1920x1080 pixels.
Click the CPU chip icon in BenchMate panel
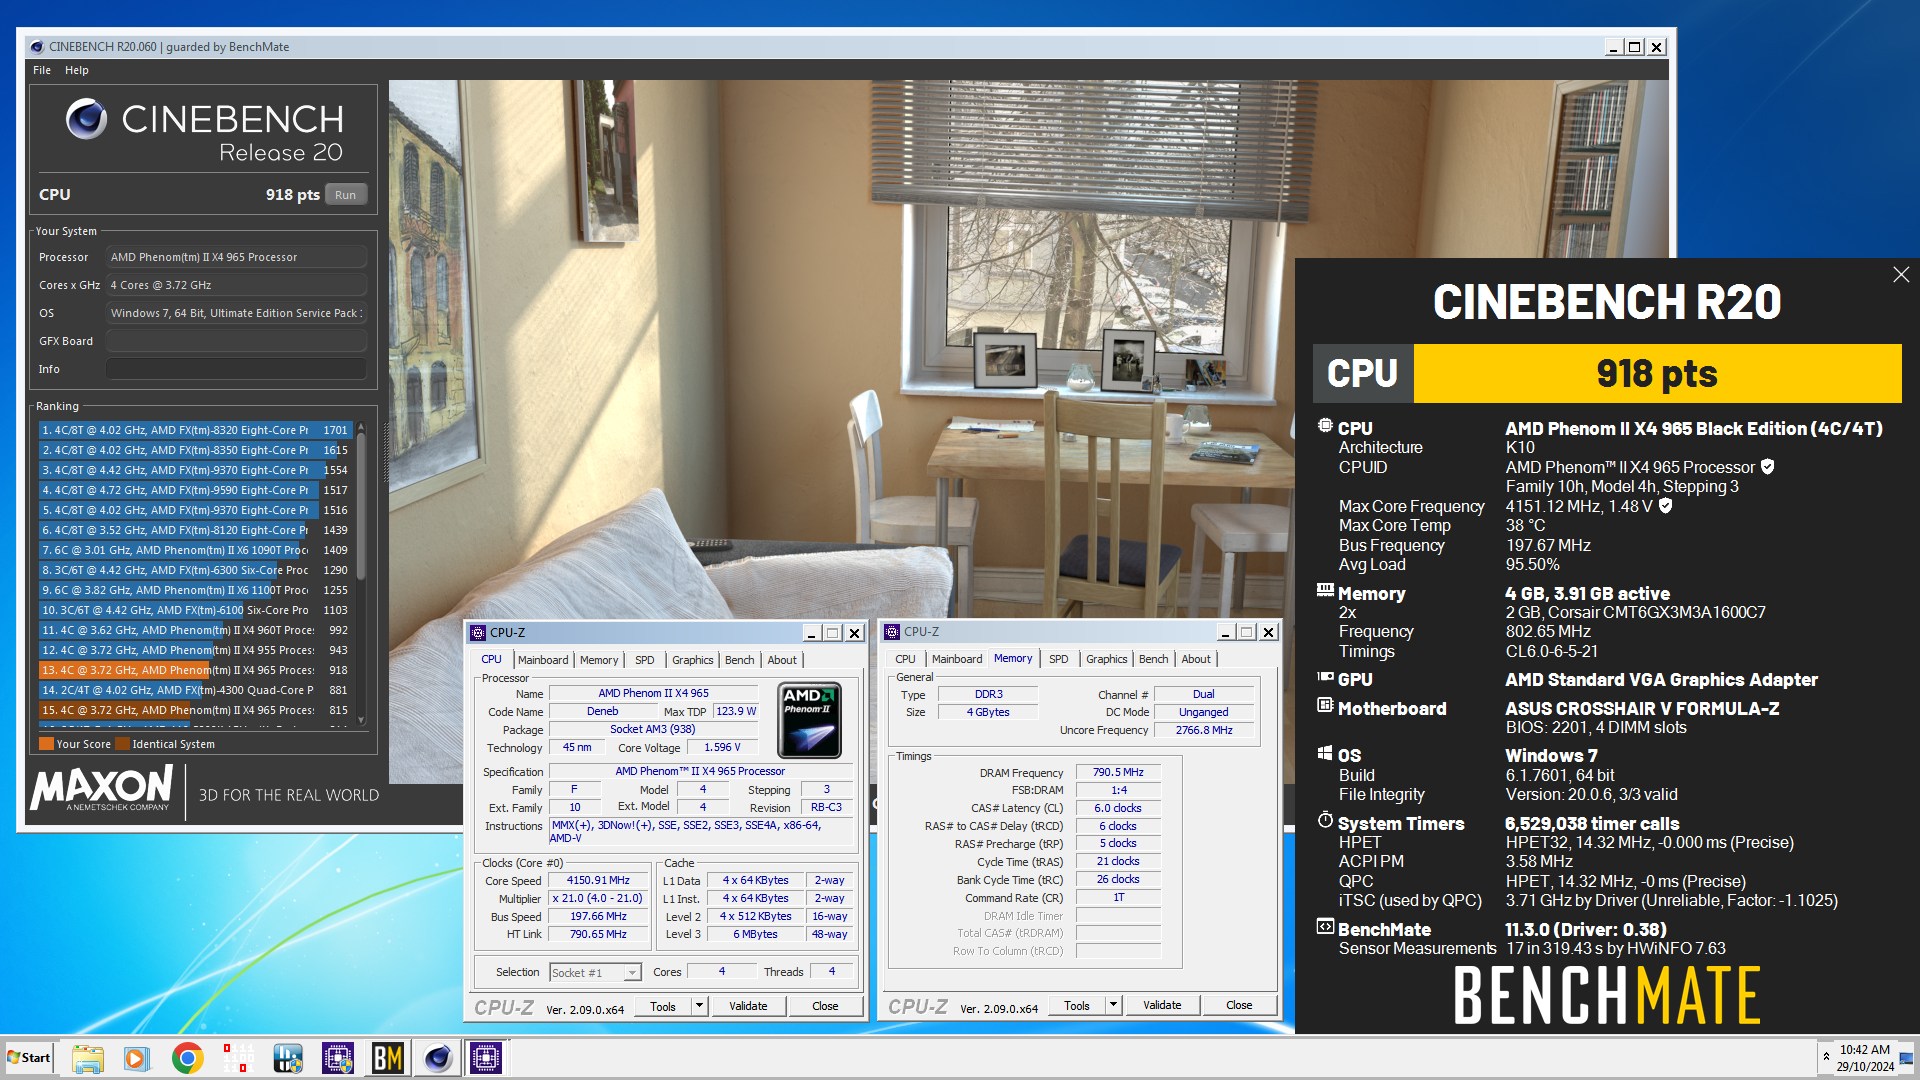tap(1325, 426)
